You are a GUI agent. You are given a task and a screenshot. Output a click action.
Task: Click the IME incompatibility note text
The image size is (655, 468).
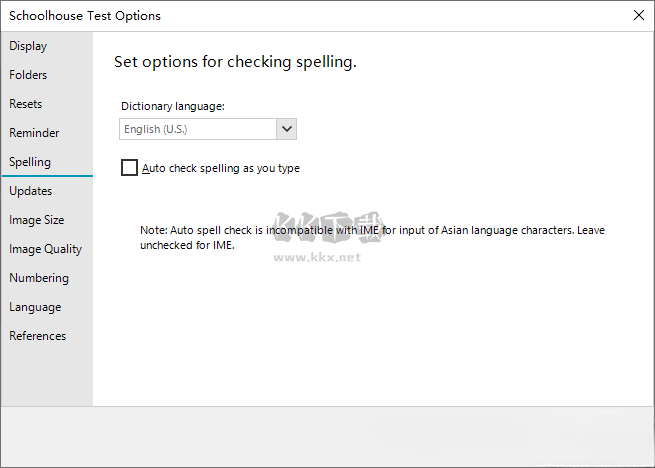(372, 237)
